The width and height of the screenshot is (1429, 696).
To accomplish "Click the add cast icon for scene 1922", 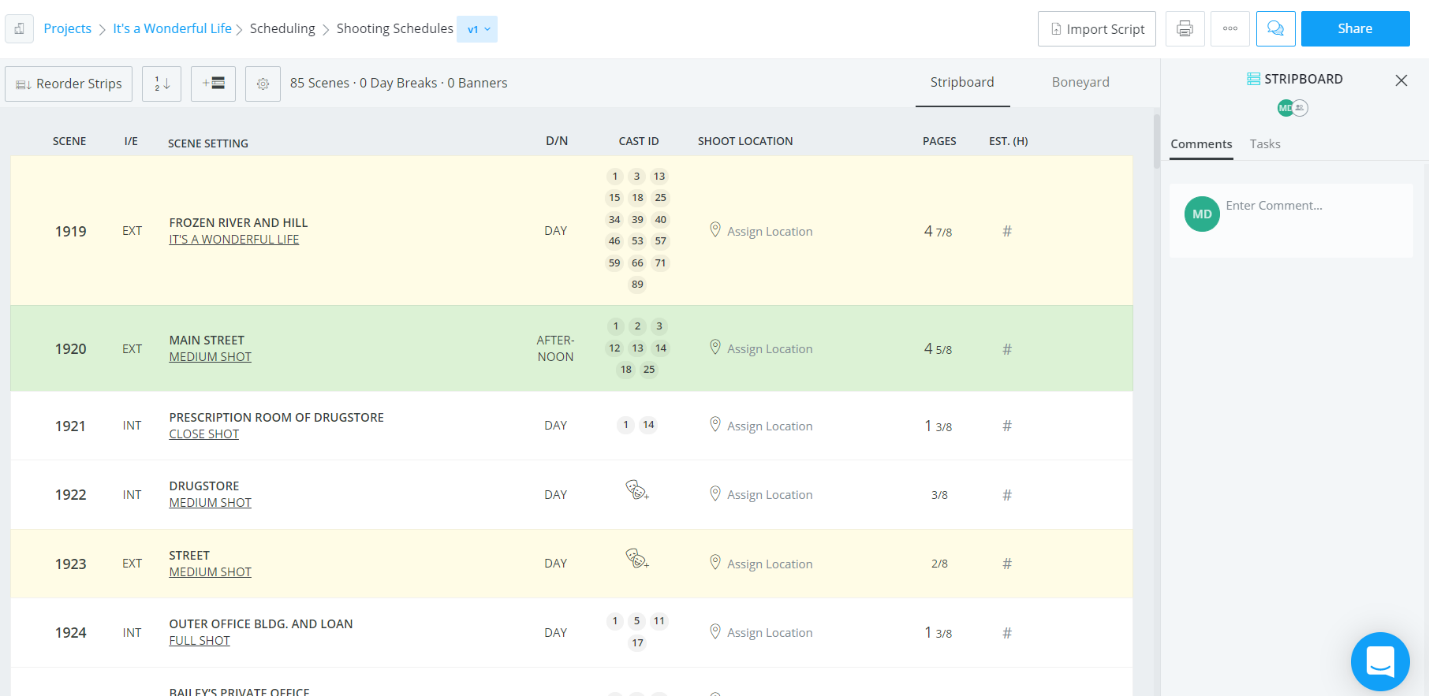I will [x=637, y=491].
